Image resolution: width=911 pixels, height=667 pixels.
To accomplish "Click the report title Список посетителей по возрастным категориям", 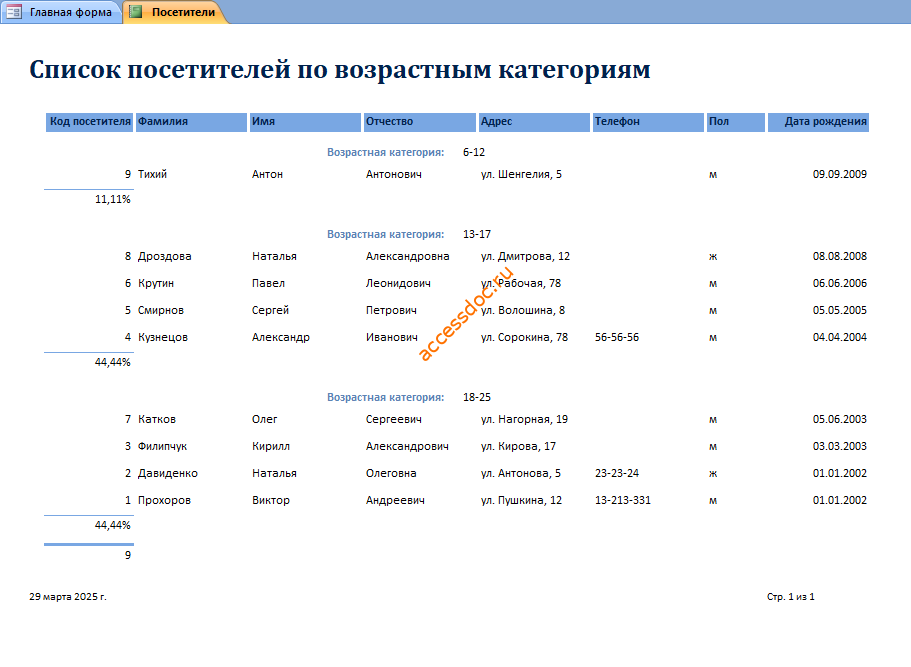I will 340,69.
